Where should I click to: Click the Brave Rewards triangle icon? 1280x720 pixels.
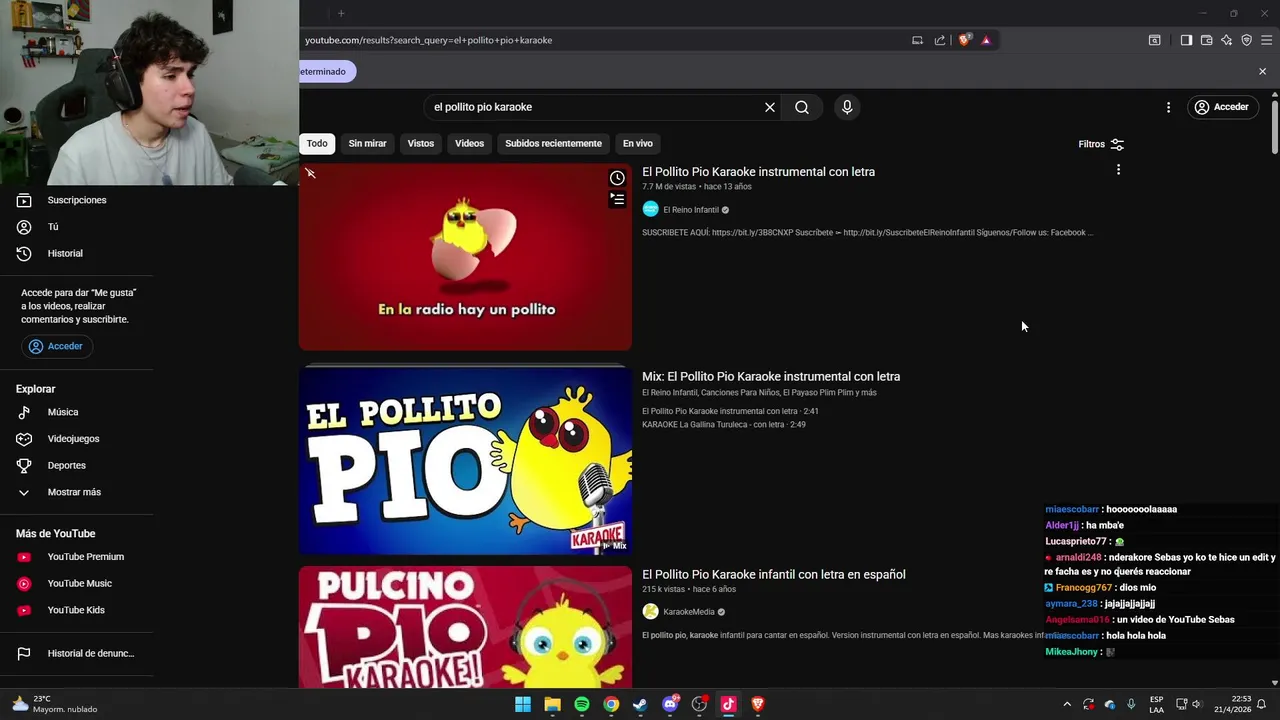click(986, 40)
